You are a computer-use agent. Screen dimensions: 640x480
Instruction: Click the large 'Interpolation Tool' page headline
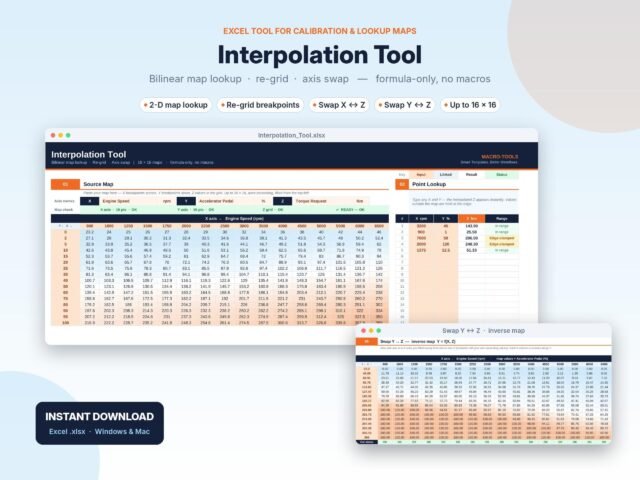pyautogui.click(x=320, y=55)
